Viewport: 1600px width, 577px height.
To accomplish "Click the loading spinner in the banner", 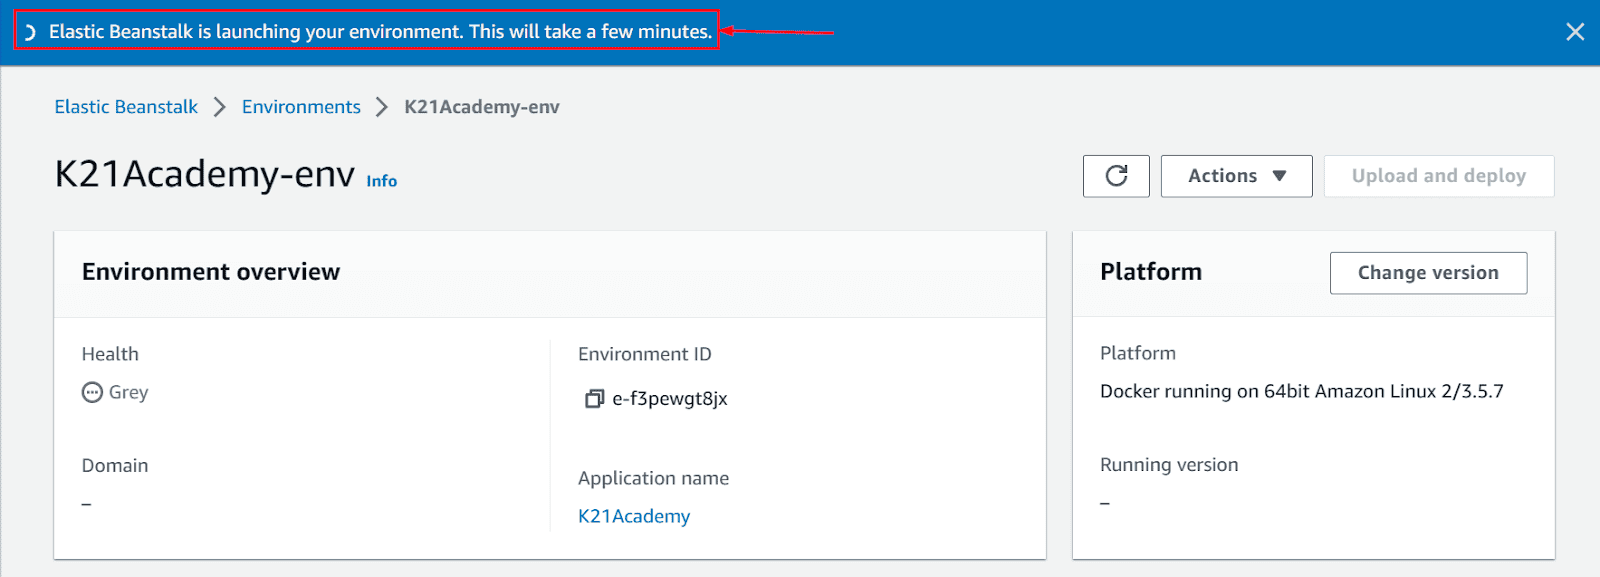I will point(30,32).
